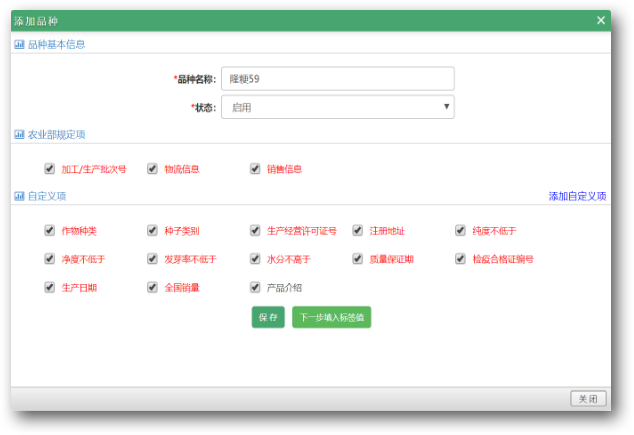The image size is (634, 435).
Task: Toggle the 质量保证期 checkbox
Action: point(357,259)
